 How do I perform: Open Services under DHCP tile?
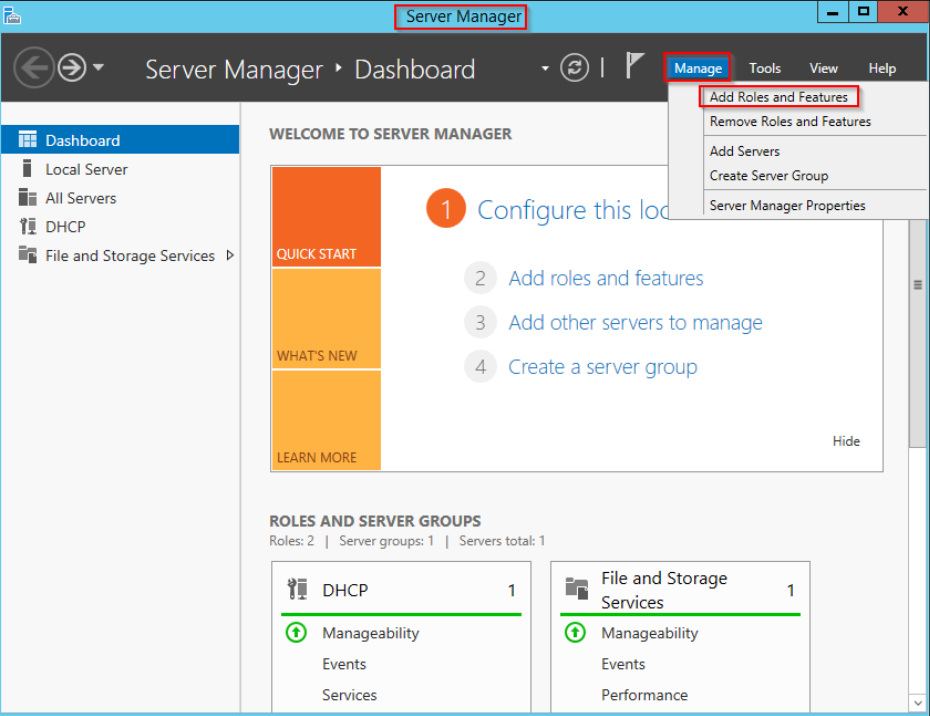coord(349,695)
